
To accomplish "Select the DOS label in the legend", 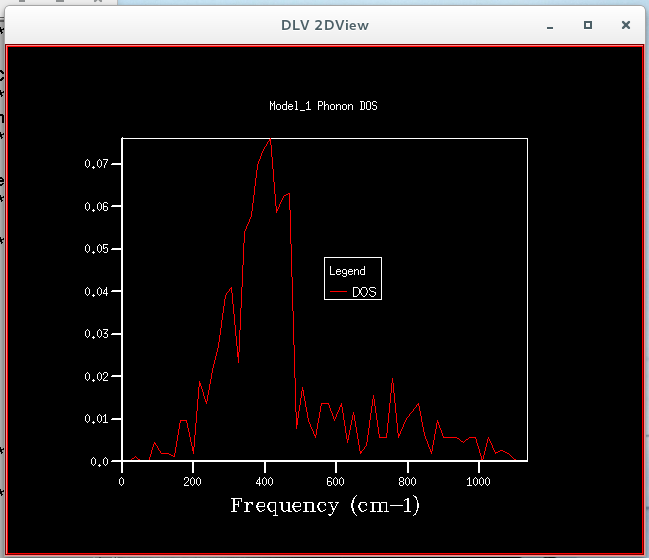I will 364,292.
